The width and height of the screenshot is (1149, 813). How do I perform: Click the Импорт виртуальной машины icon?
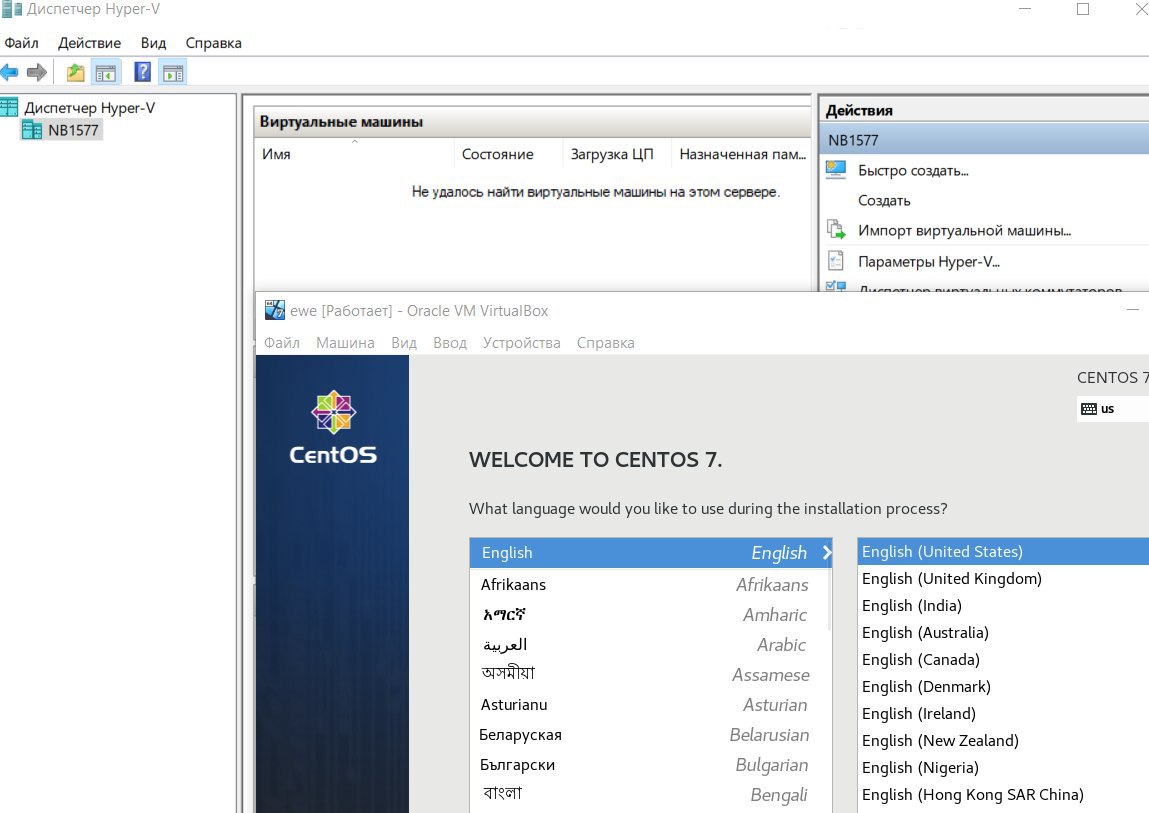[x=836, y=229]
